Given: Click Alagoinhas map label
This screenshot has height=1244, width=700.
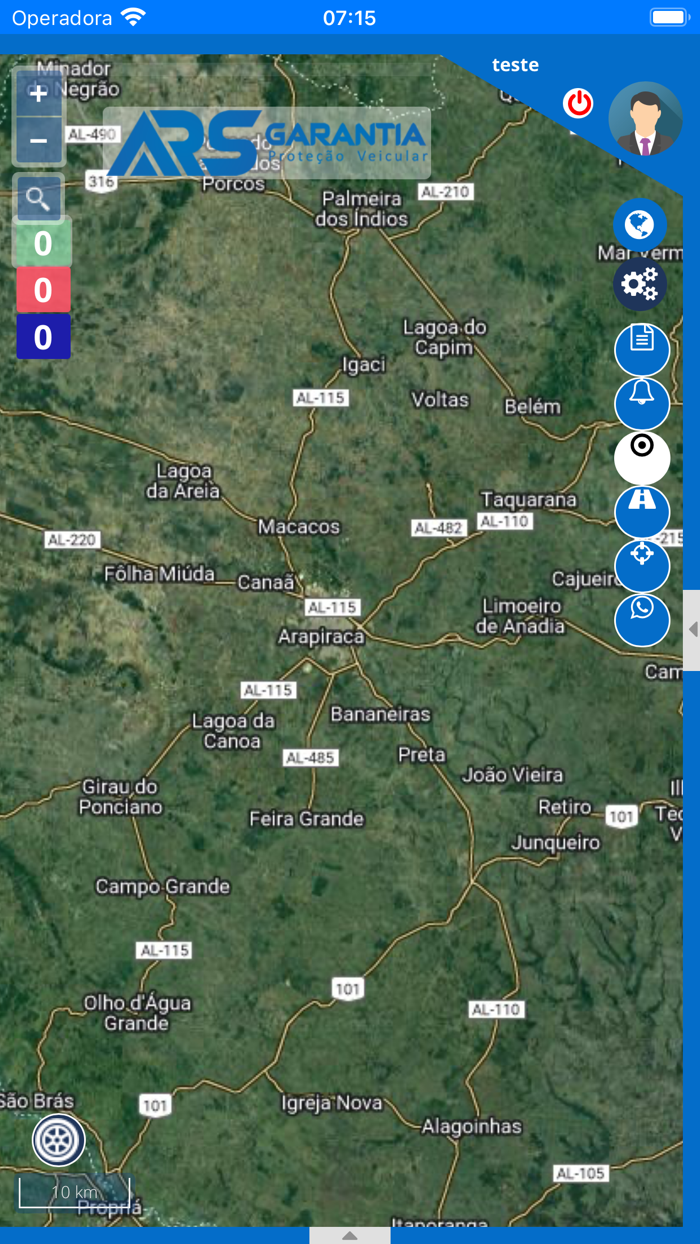Looking at the screenshot, I should tap(471, 1127).
